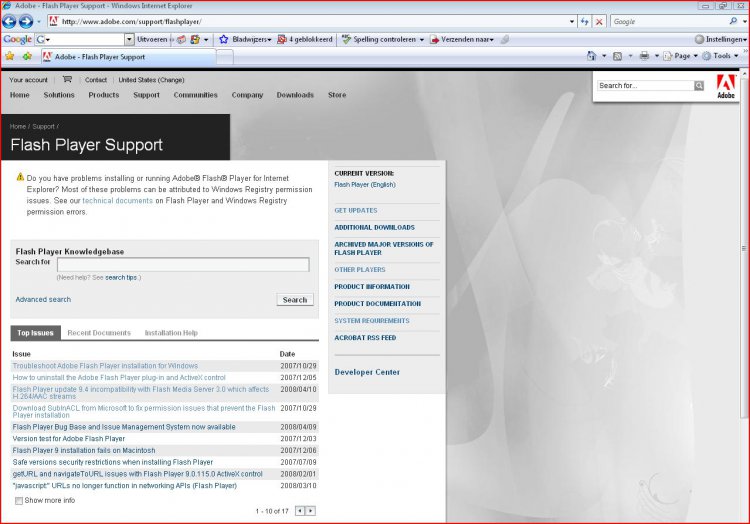
Task: Switch to the Recent Documents tab
Action: click(99, 333)
